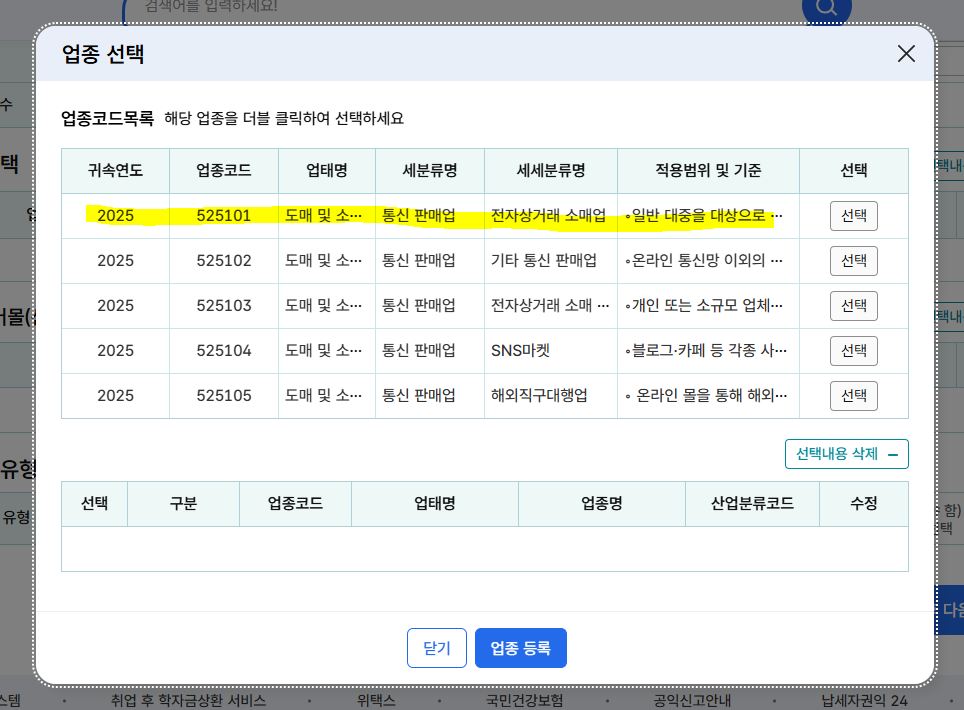Image resolution: width=964 pixels, height=710 pixels.
Task: Click the 업종코드 cell 525101
Action: (x=224, y=216)
